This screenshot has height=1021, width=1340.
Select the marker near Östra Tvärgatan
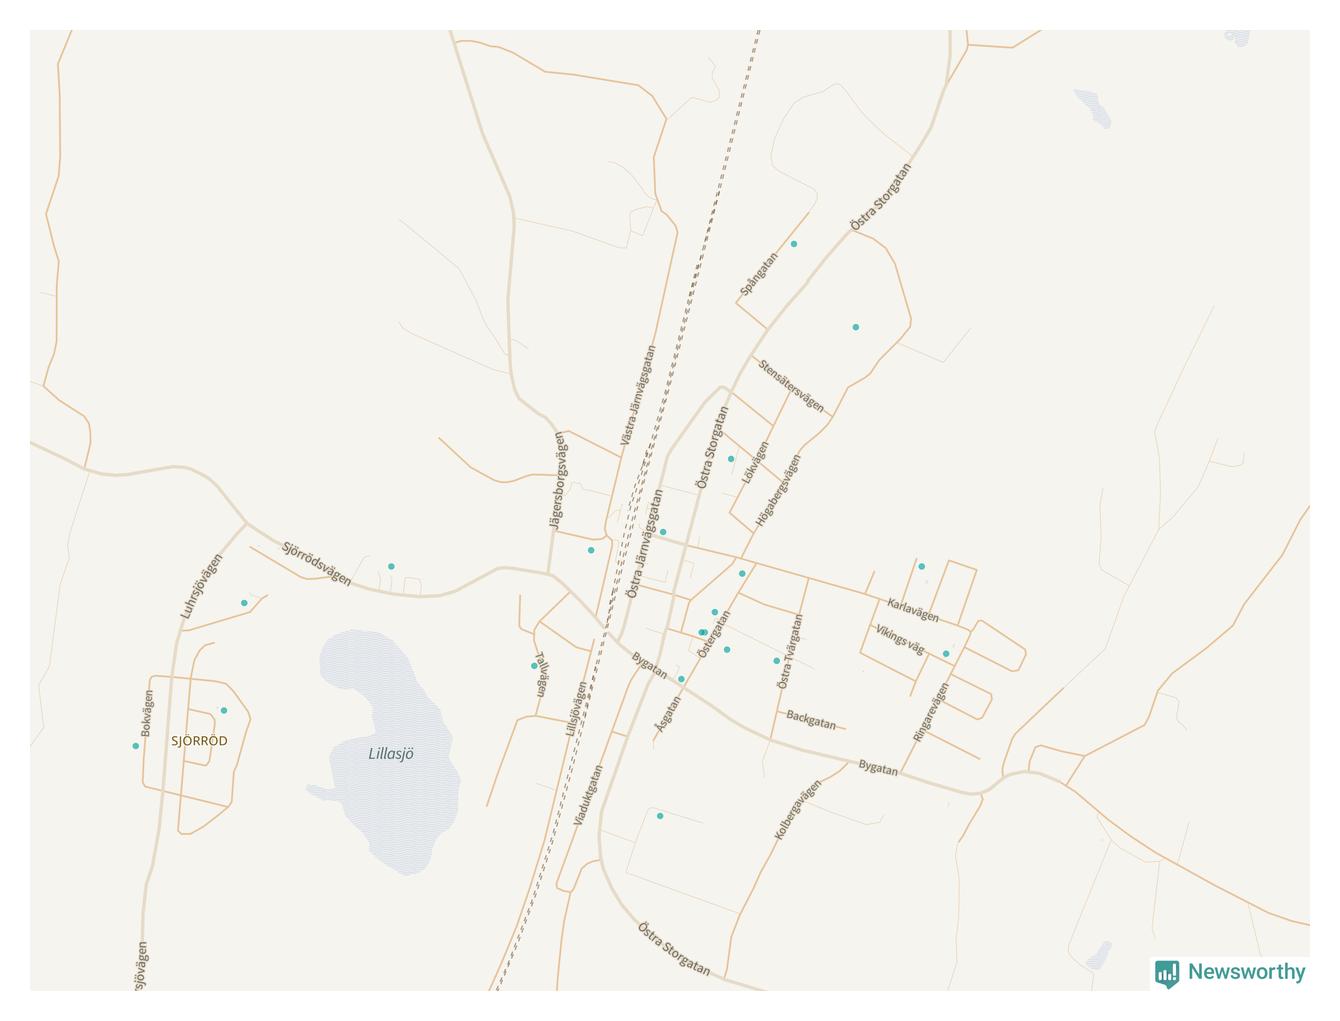[776, 661]
